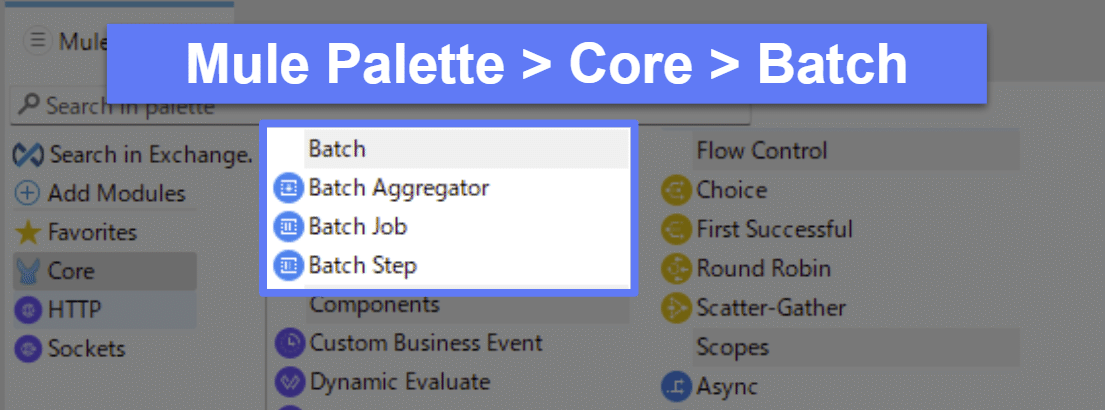The image size is (1105, 410).
Task: Open the Favorites category
Action: coord(78,232)
